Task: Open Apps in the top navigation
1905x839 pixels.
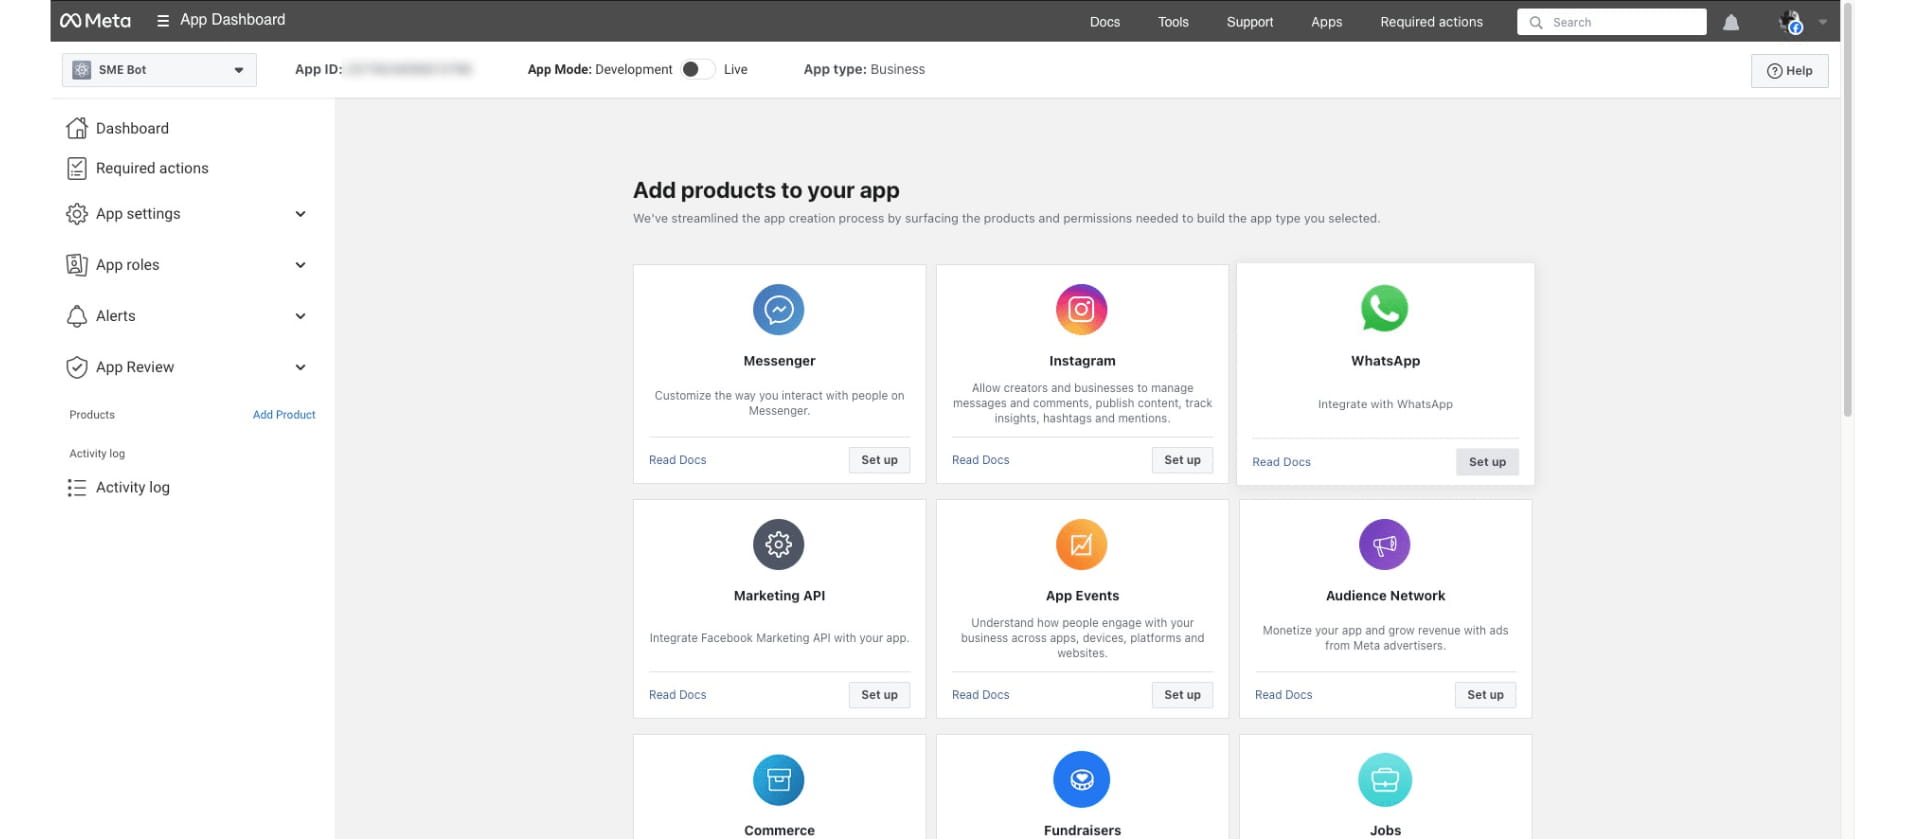Action: tap(1327, 22)
